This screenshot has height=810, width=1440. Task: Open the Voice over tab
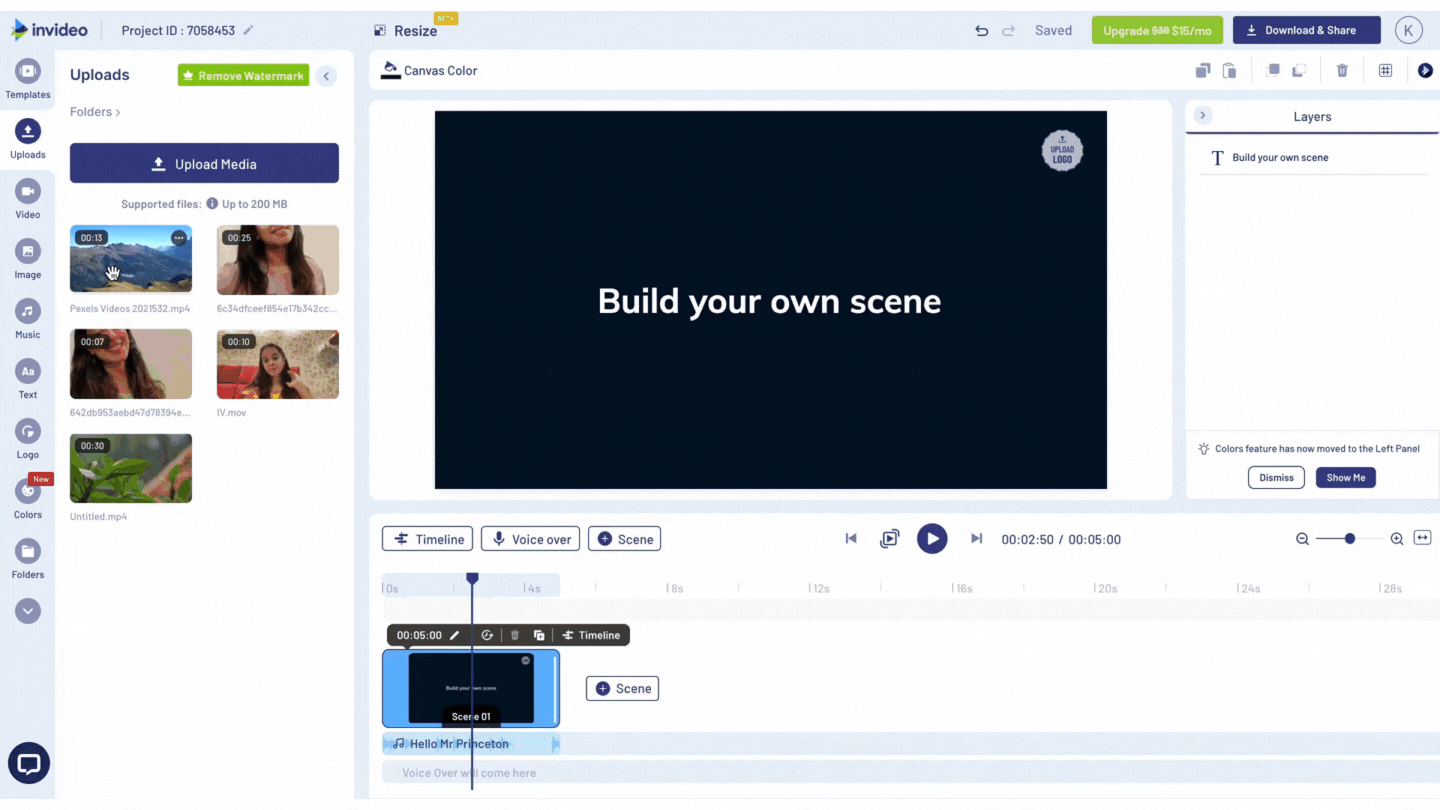[530, 538]
